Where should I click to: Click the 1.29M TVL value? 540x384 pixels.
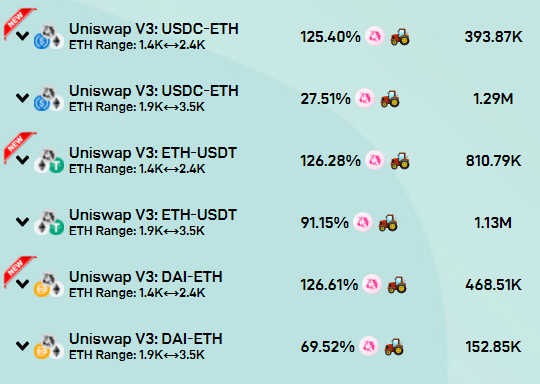(x=493, y=99)
